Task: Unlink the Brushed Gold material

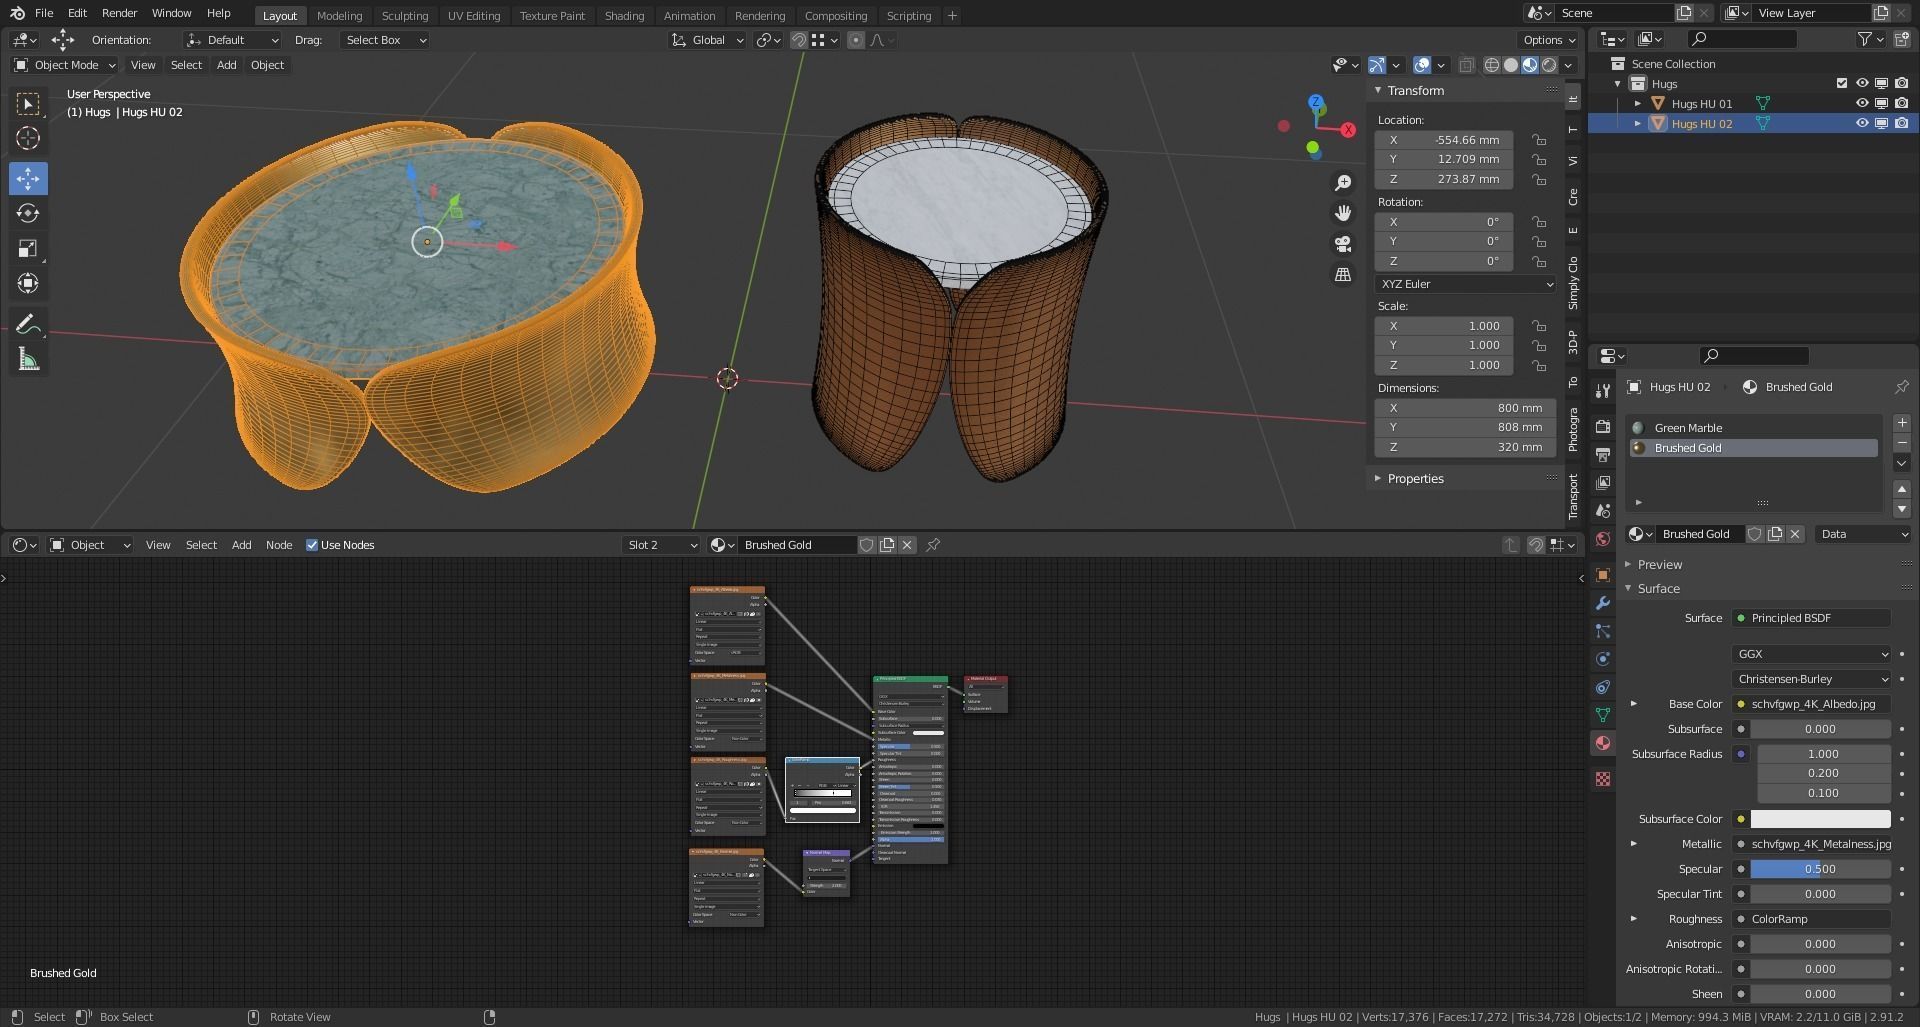Action: [1795, 534]
